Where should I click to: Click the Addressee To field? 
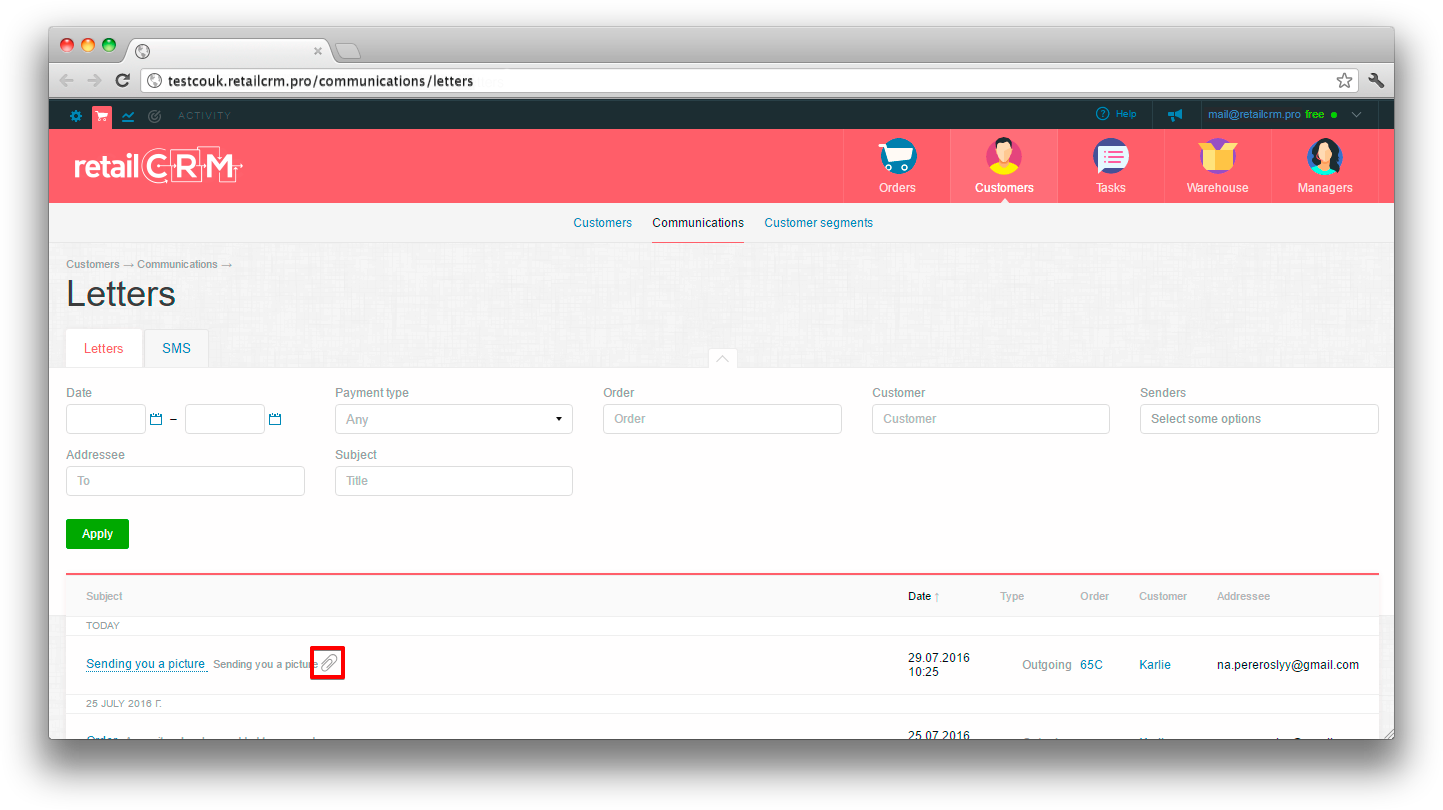click(x=185, y=481)
